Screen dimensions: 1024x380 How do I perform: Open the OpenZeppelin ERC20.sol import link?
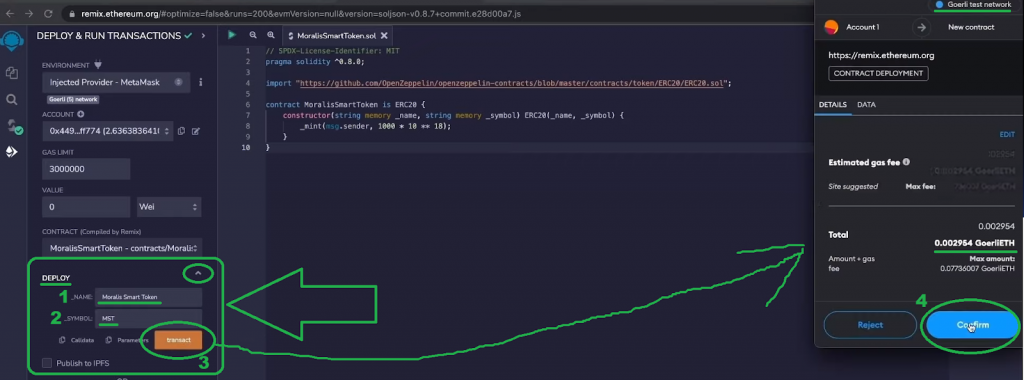(x=513, y=84)
